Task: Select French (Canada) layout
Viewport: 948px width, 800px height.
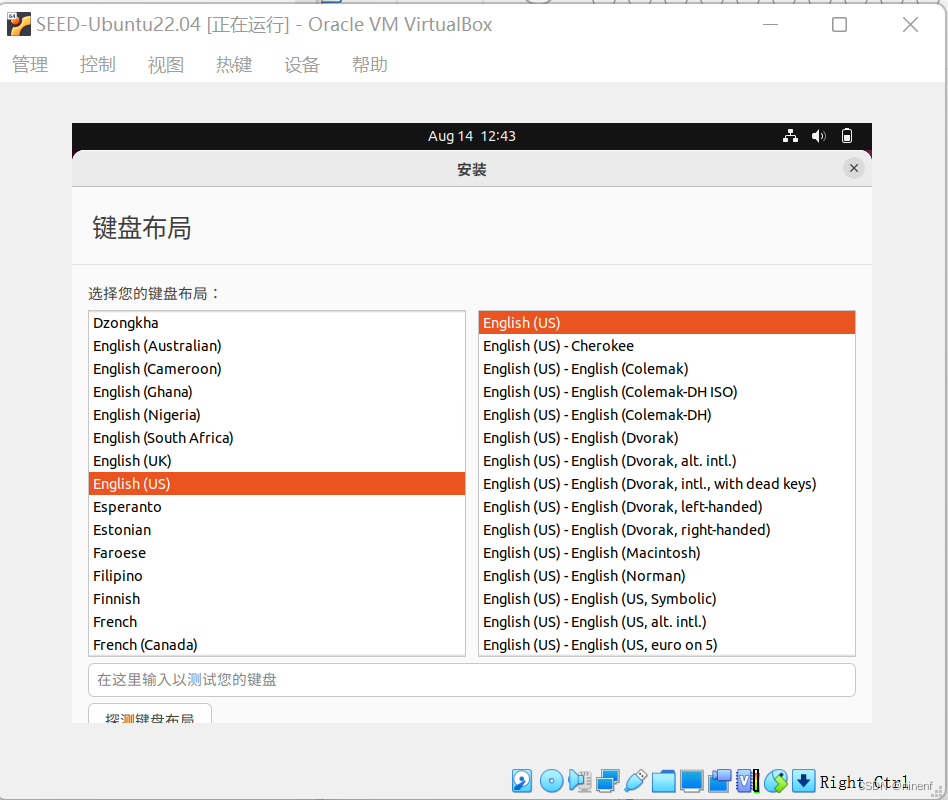Action: 277,645
